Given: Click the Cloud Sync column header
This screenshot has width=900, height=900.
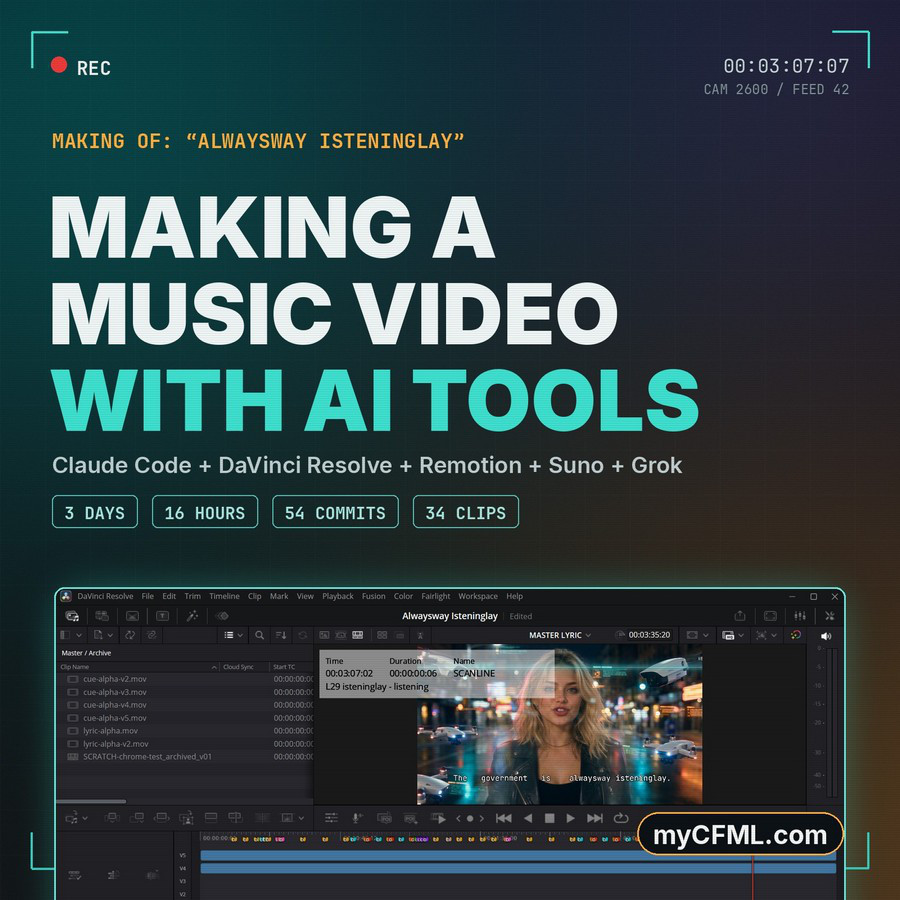Looking at the screenshot, I should [238, 667].
